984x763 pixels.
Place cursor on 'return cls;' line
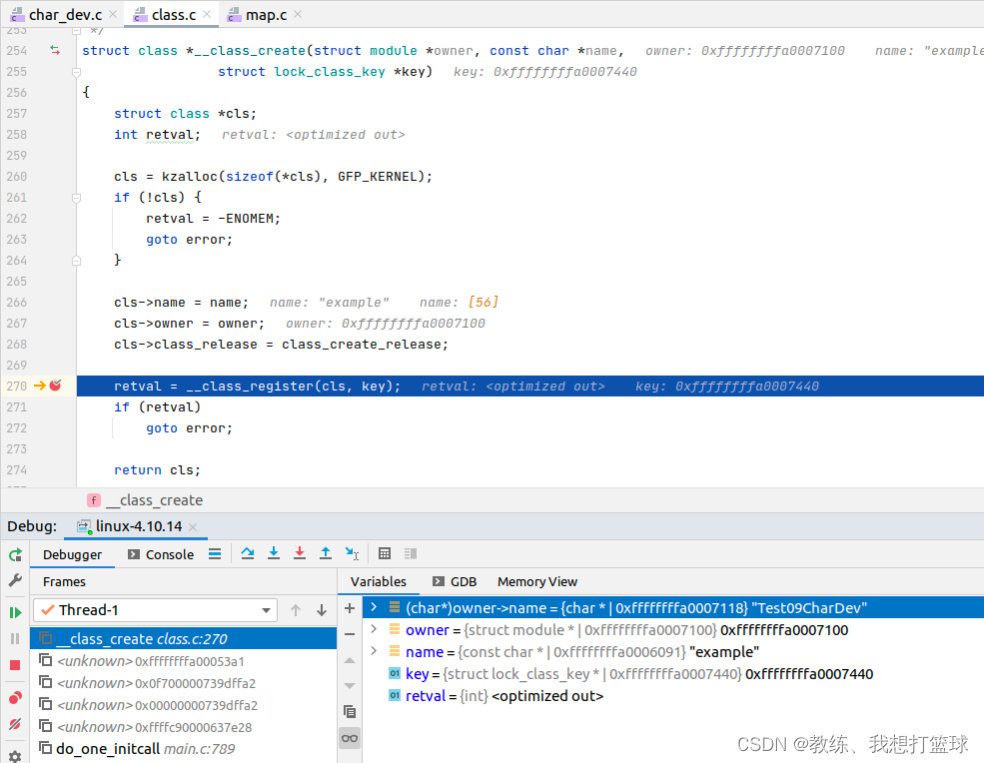point(157,470)
